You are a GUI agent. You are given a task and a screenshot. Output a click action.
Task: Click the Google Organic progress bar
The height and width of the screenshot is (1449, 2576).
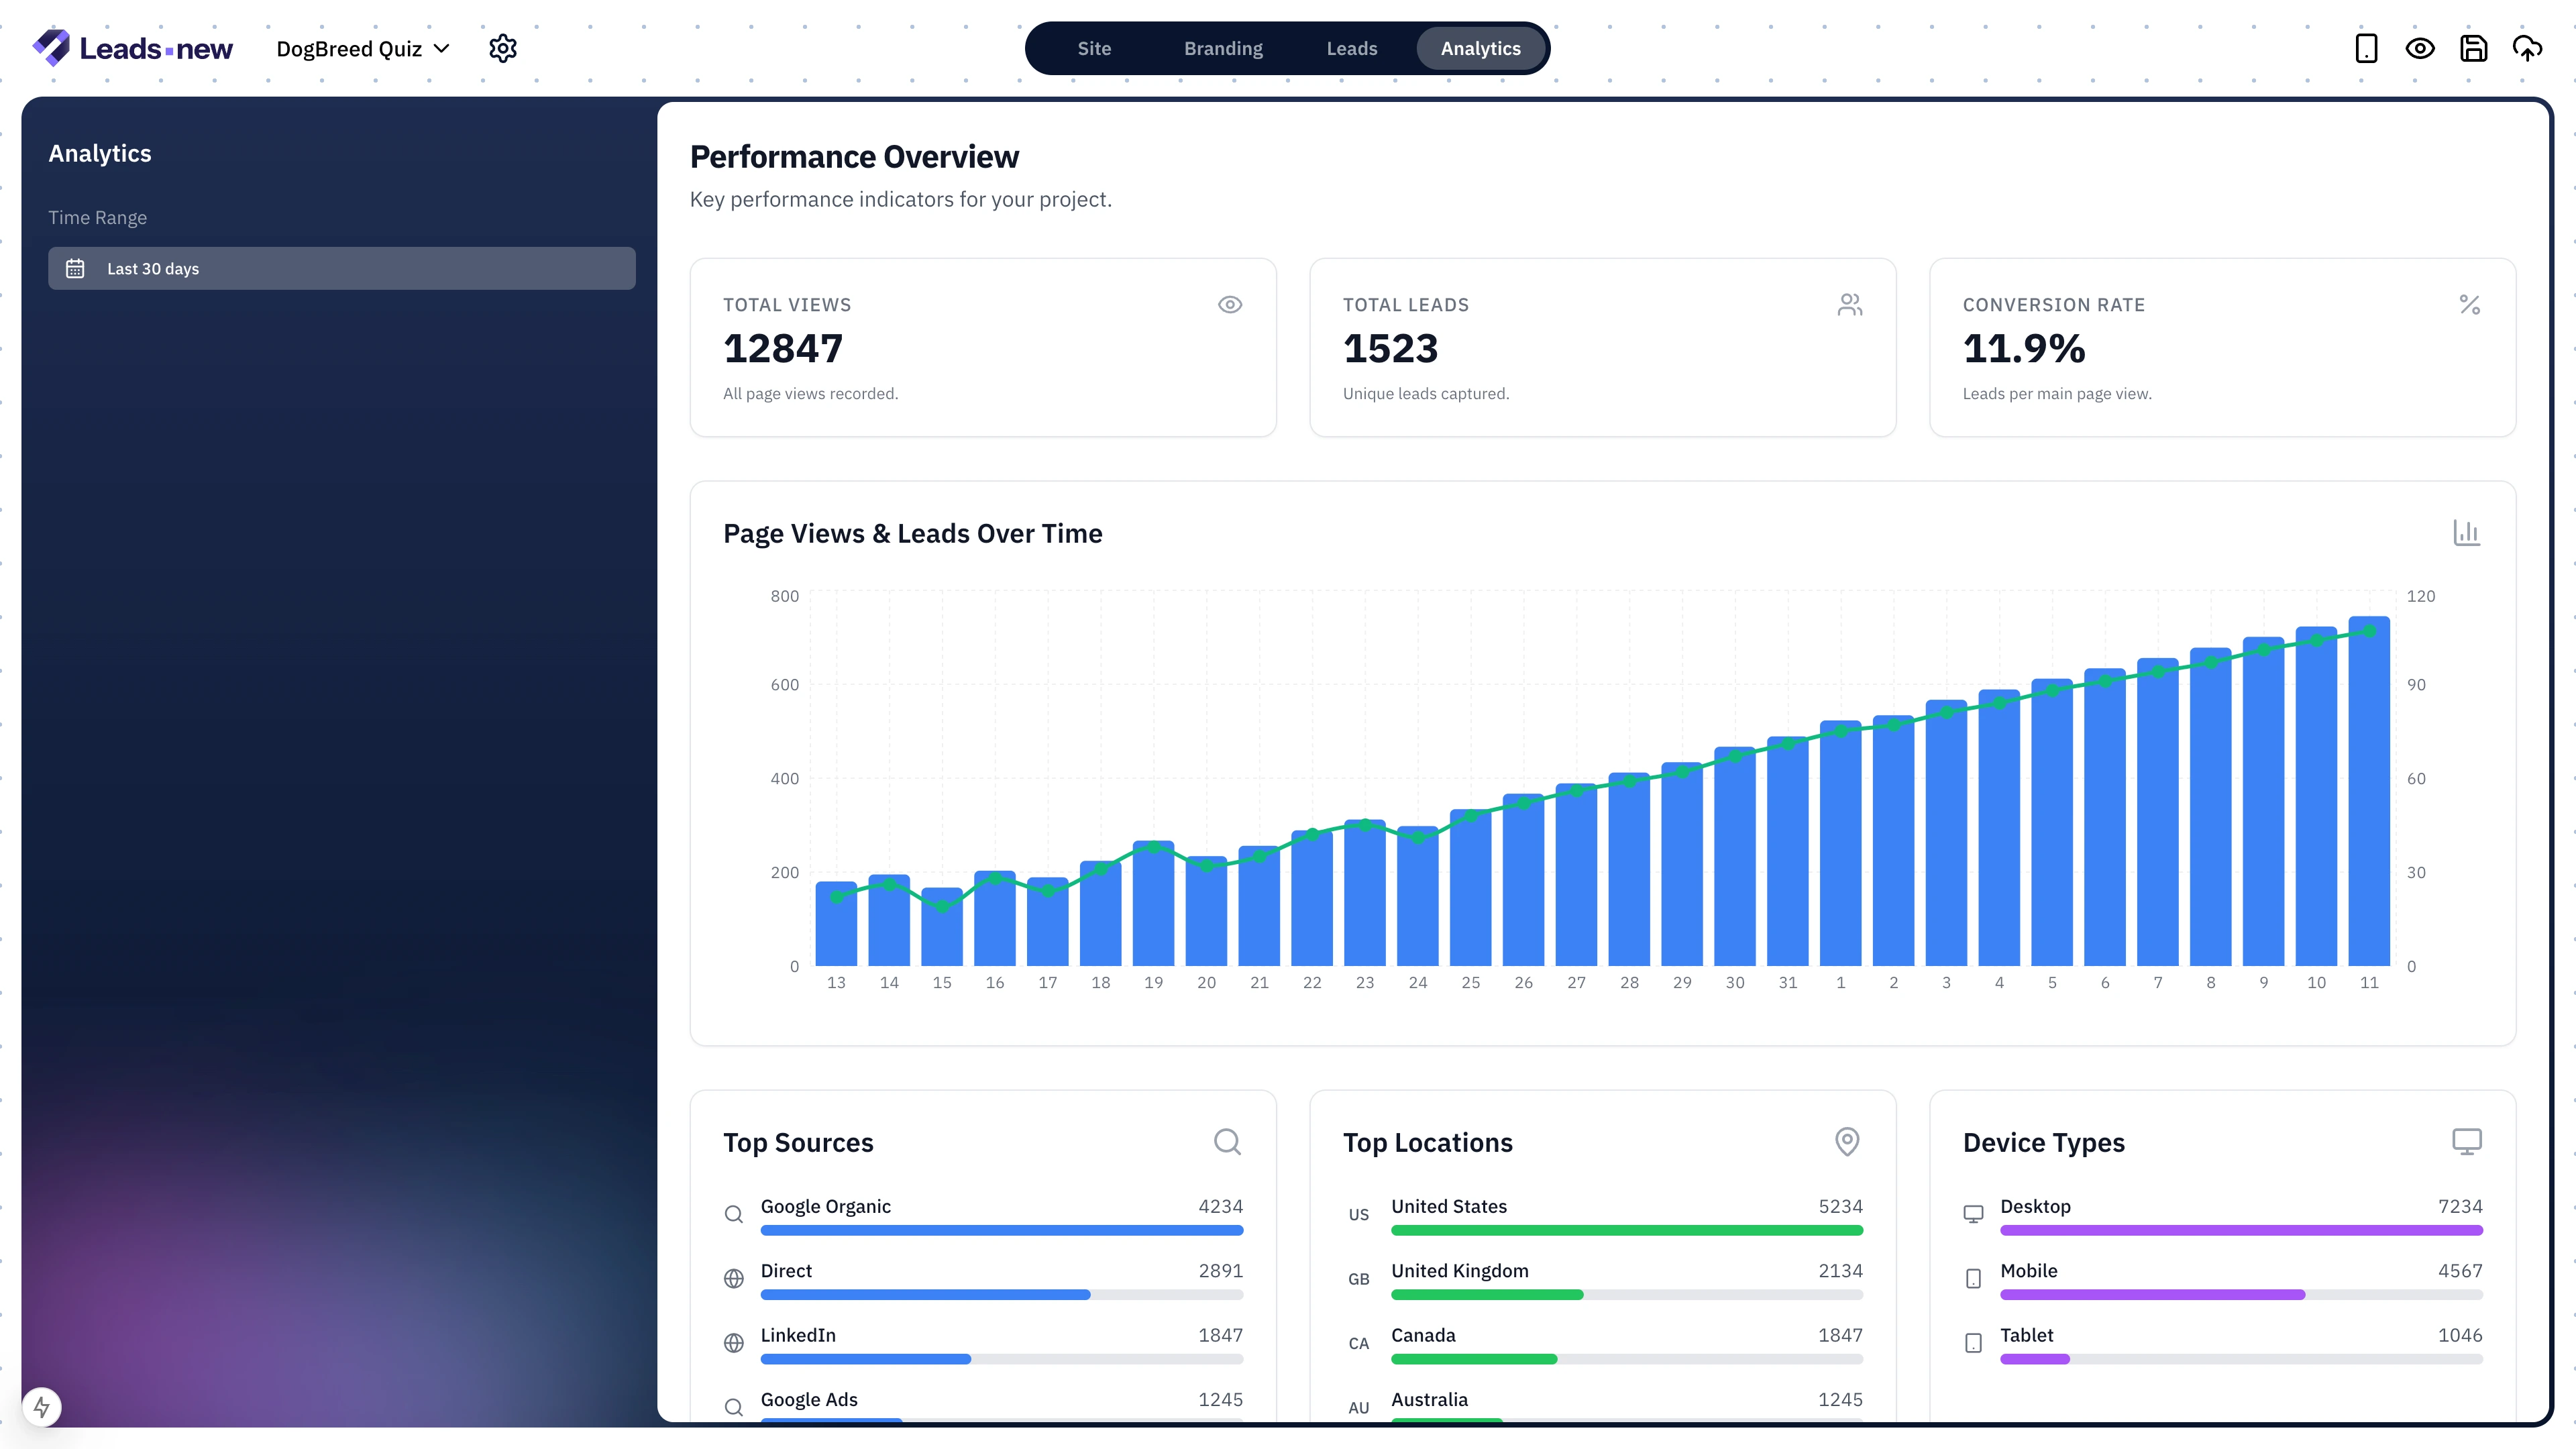[1001, 1230]
